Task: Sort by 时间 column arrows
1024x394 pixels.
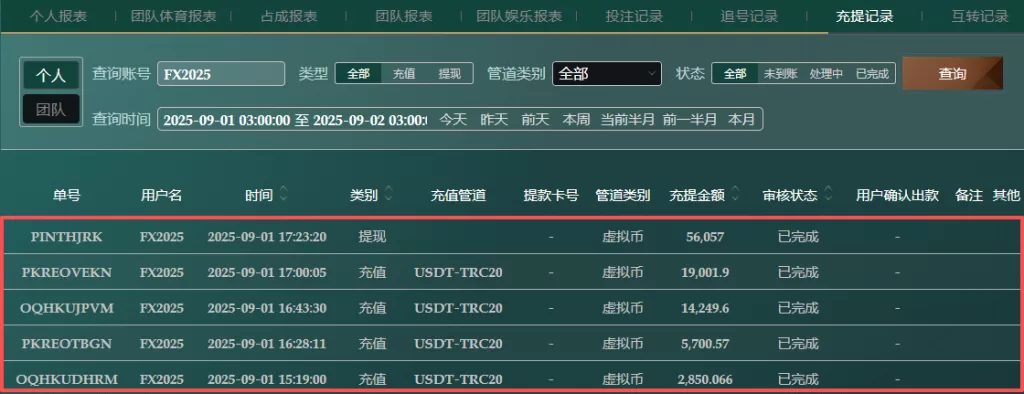Action: click(283, 195)
